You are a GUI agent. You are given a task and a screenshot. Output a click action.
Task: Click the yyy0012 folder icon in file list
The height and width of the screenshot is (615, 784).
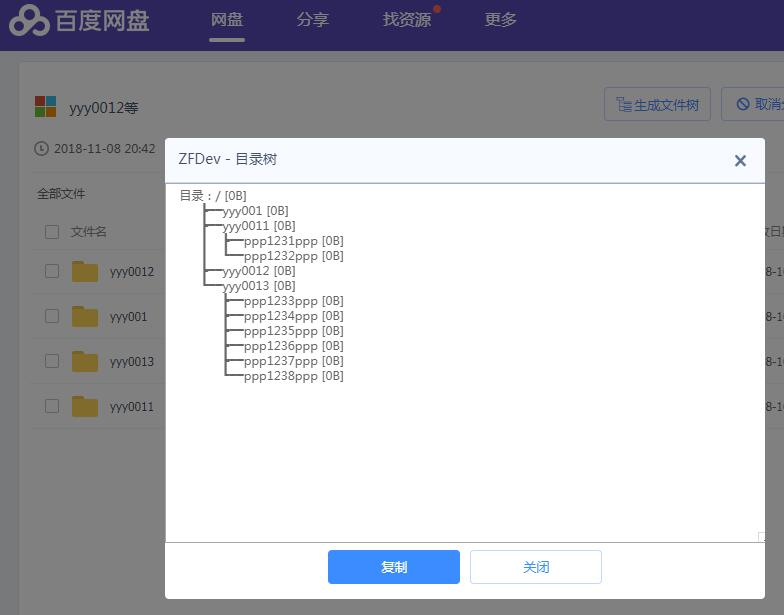84,272
